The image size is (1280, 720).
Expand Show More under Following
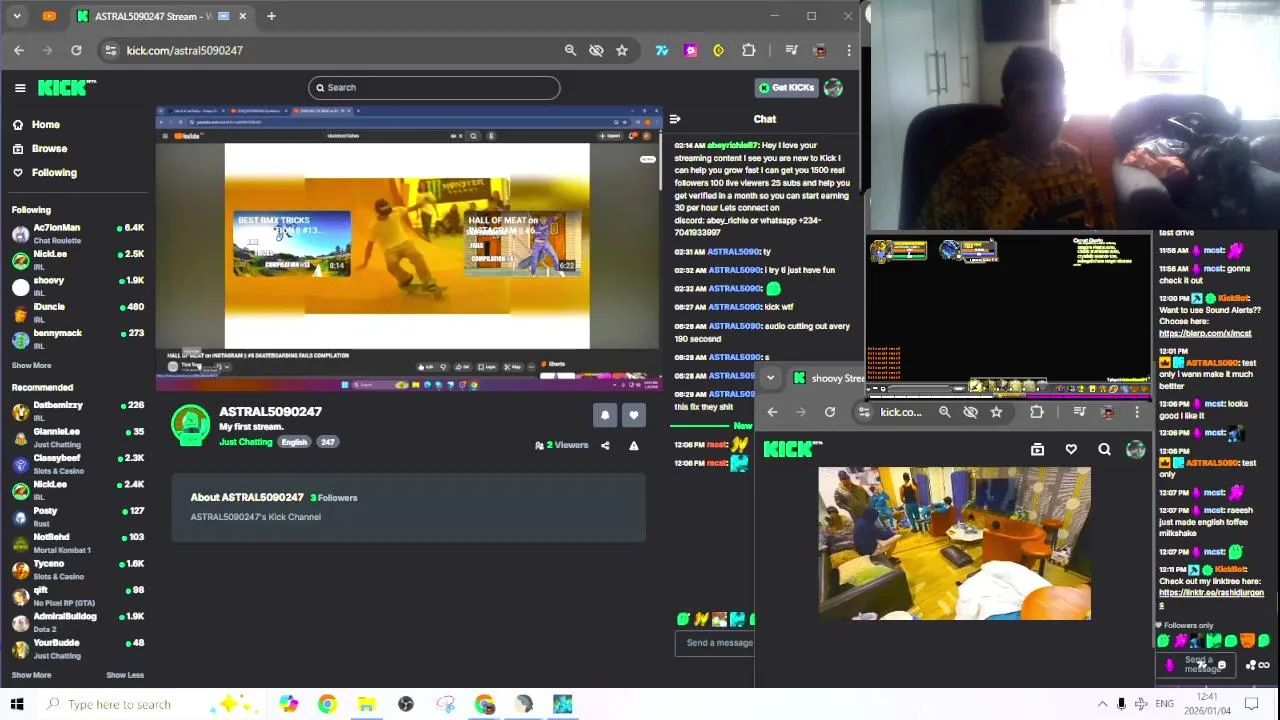point(31,366)
